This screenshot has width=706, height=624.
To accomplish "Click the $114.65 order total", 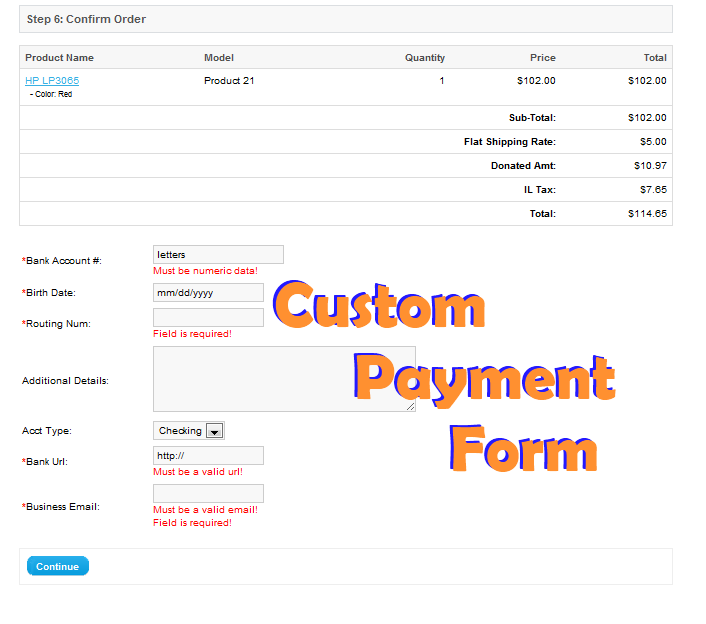I will (647, 213).
